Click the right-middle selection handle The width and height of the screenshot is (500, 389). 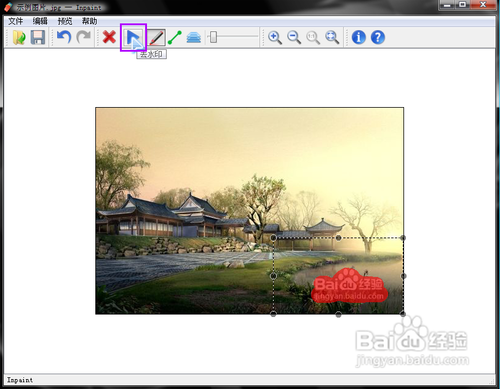[403, 276]
